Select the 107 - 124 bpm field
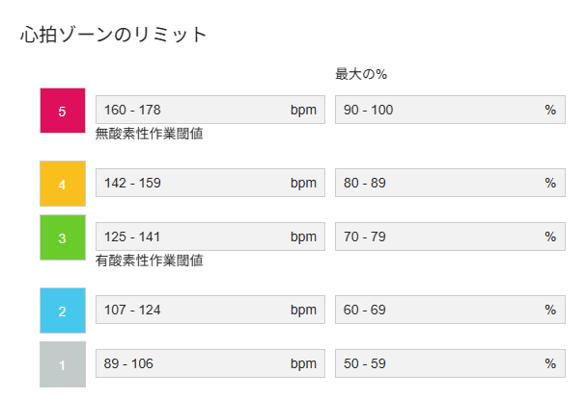 coord(210,310)
